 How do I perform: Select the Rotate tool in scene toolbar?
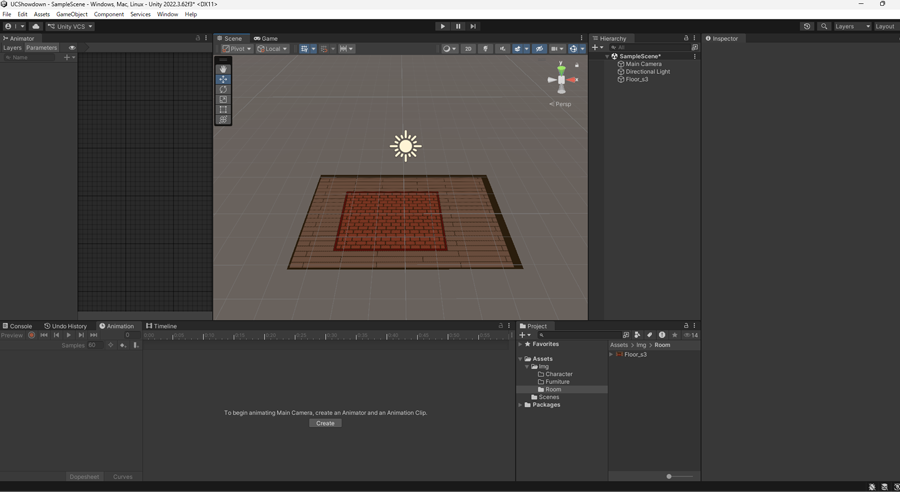click(223, 89)
